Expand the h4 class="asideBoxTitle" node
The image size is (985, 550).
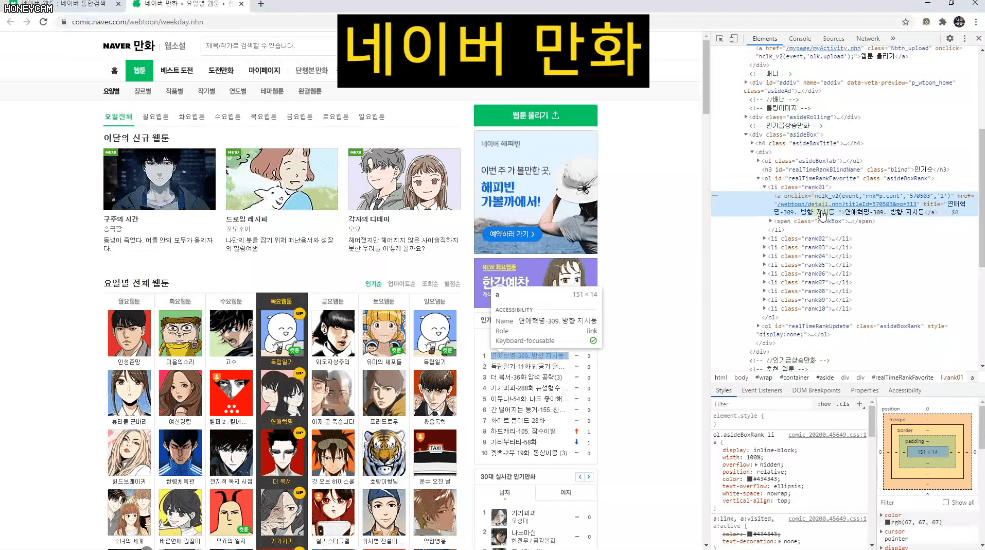click(752, 143)
